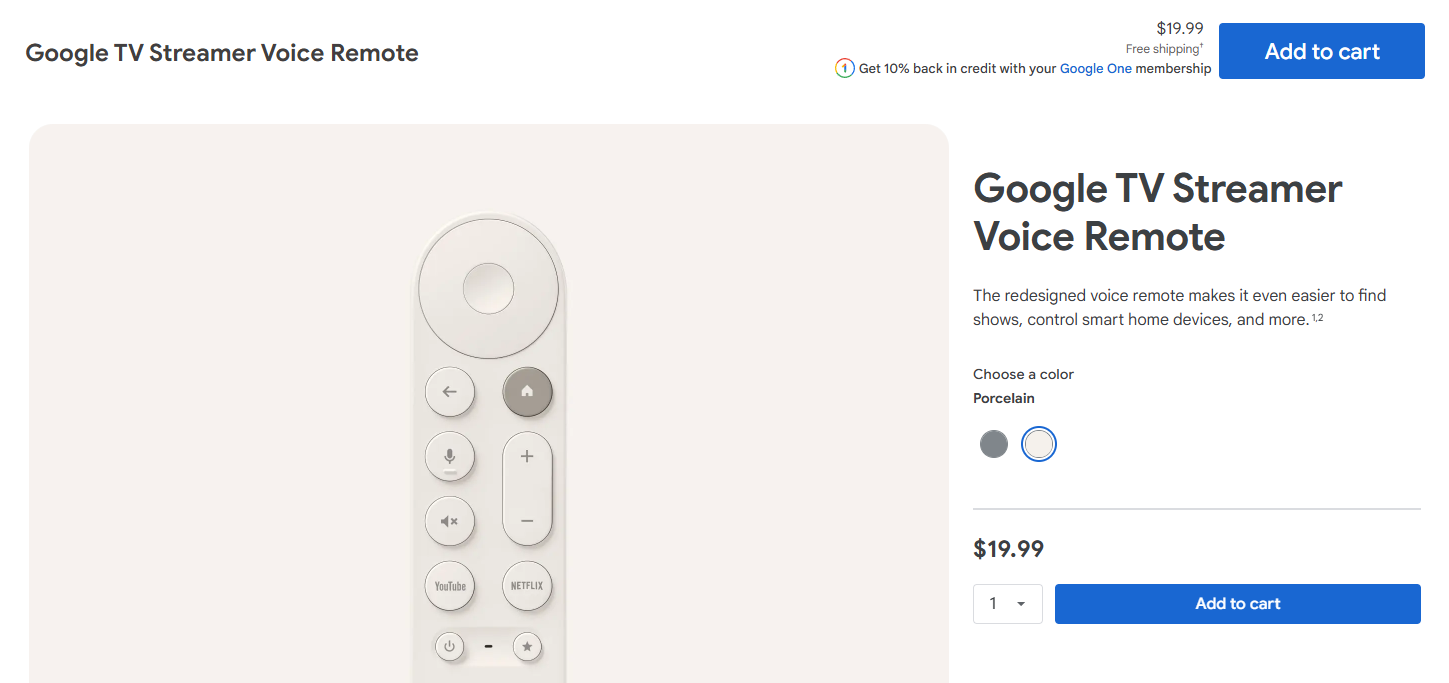Select the Porcelain color swatch
This screenshot has height=683, width=1449.
point(1039,444)
